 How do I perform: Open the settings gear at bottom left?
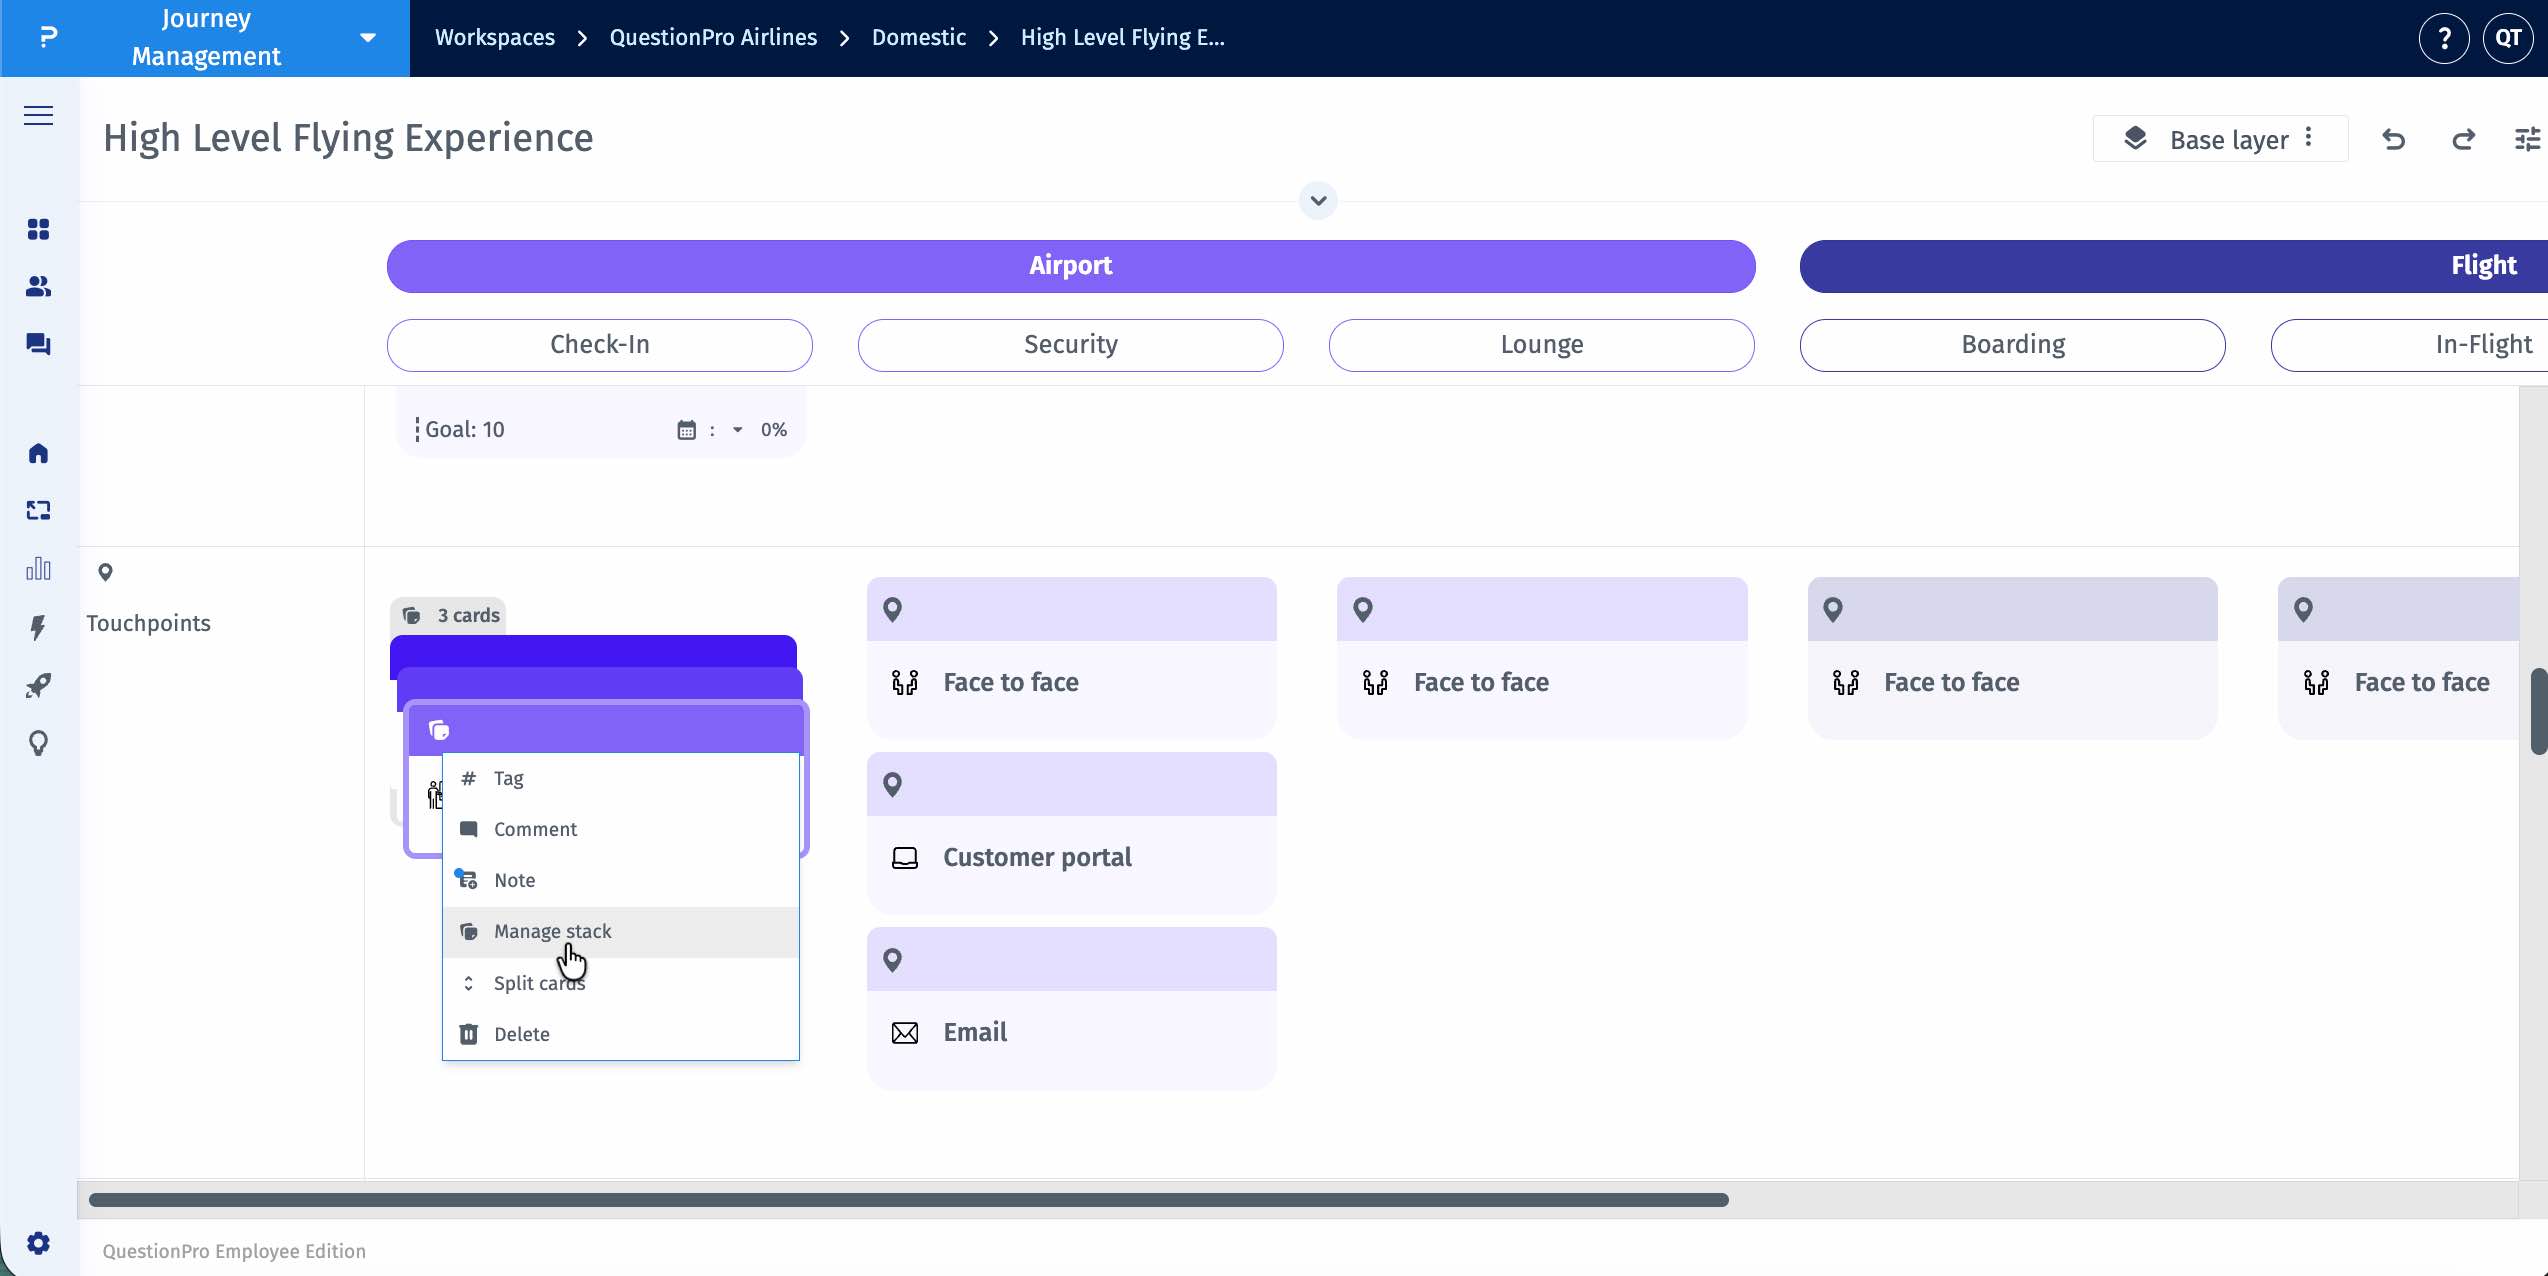(x=38, y=1243)
